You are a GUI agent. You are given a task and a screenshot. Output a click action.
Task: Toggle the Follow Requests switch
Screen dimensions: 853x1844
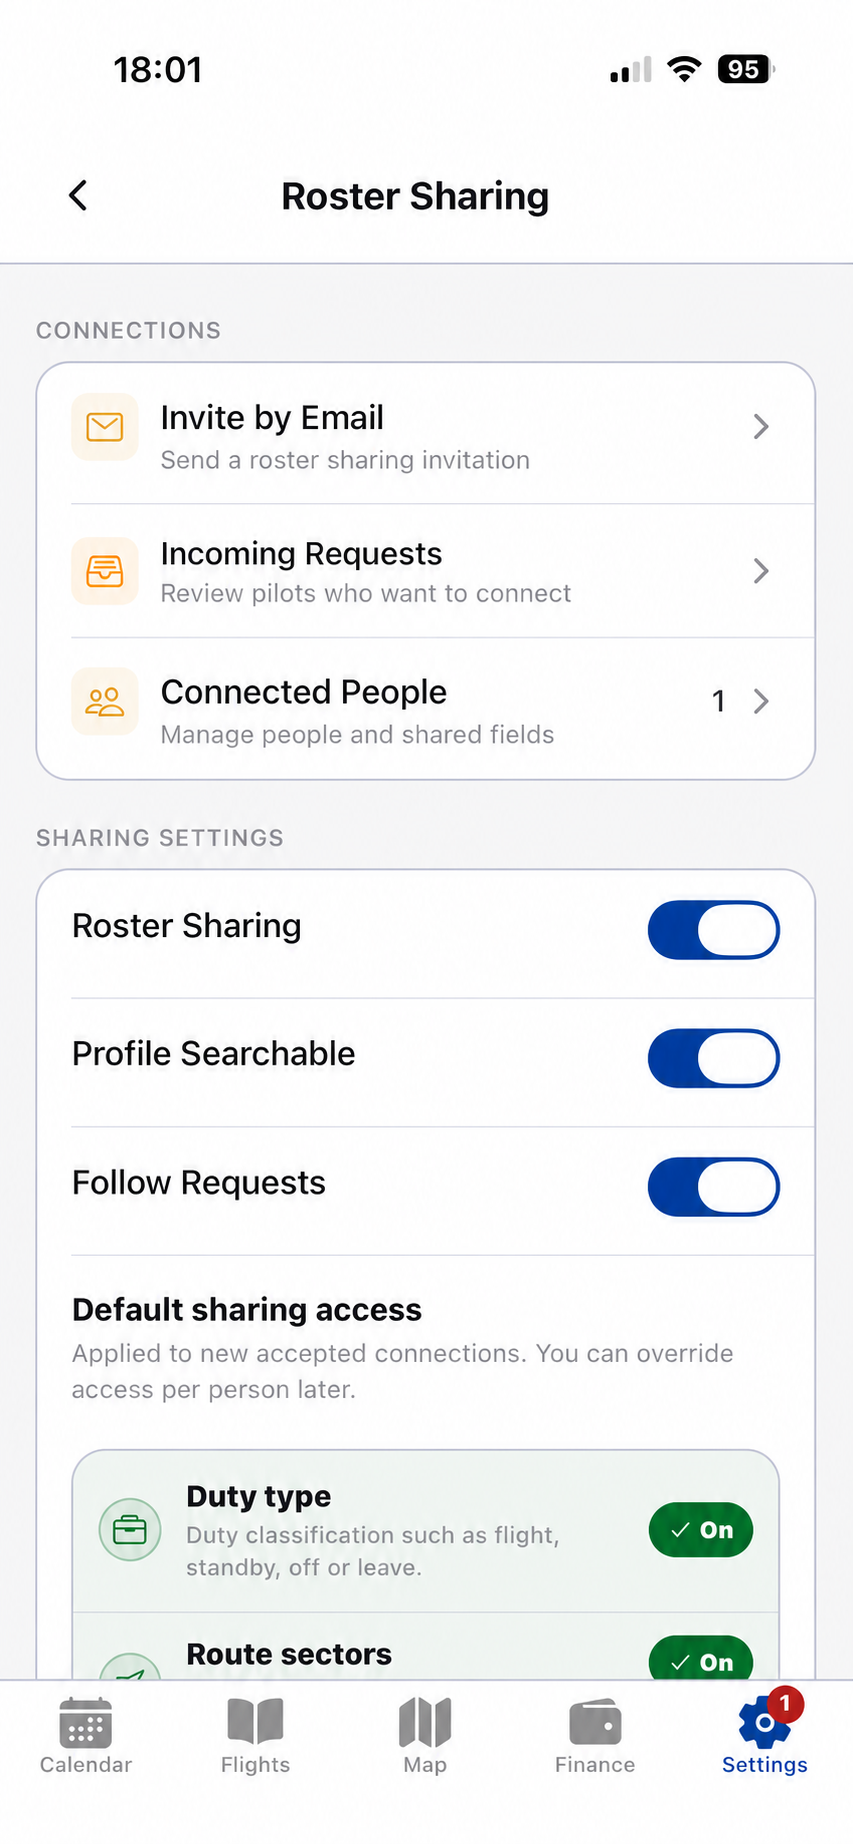714,1187
